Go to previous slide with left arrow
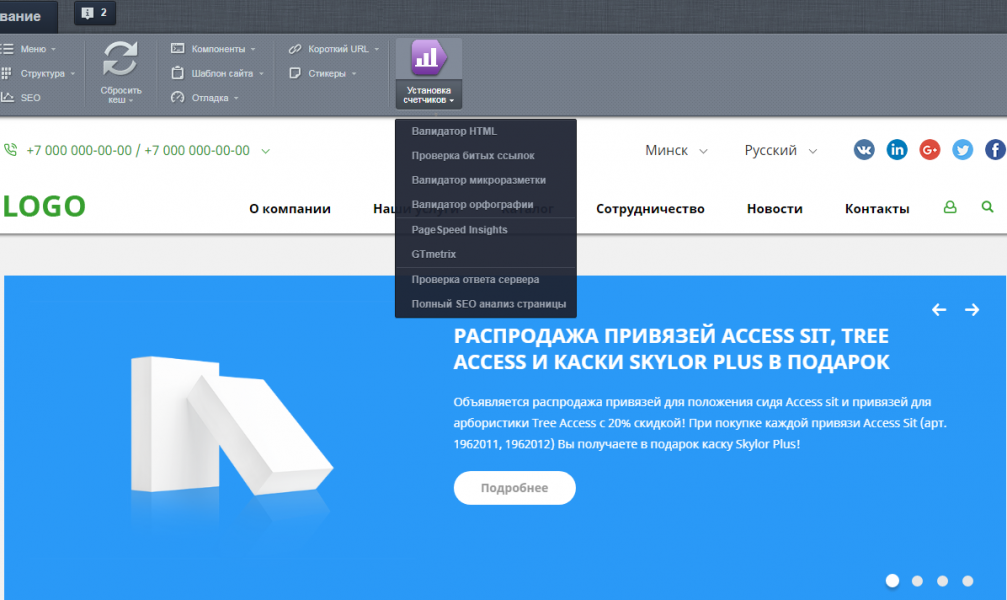1007x600 pixels. pyautogui.click(x=939, y=310)
